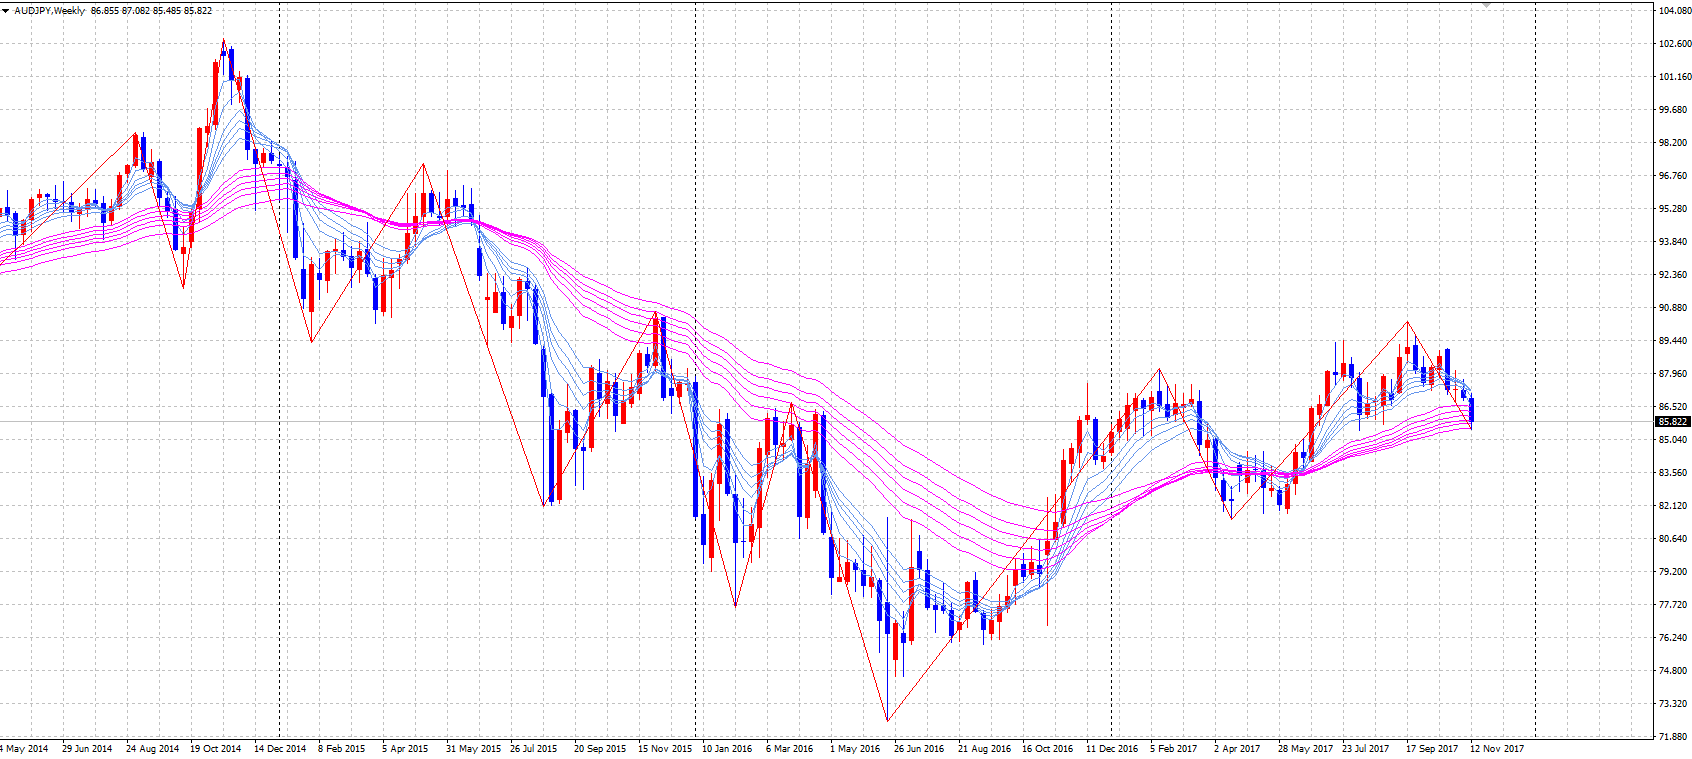This screenshot has height=759, width=1692.
Task: Click the 31 May 2015 date label
Action: point(473,749)
